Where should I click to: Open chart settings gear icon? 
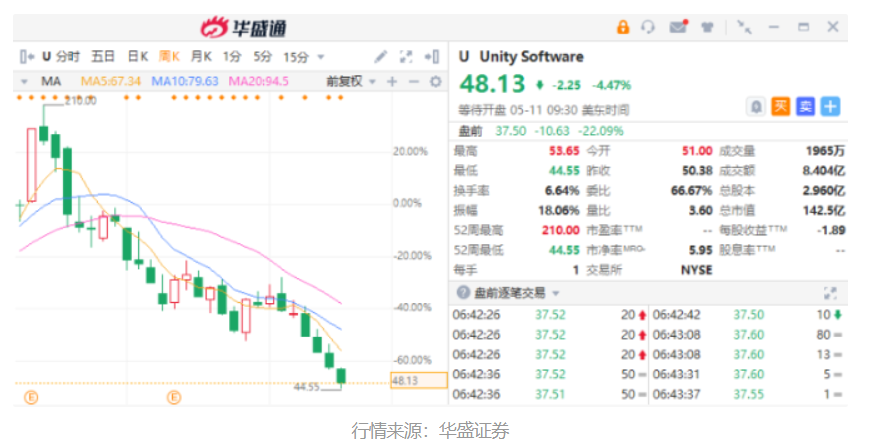point(436,82)
